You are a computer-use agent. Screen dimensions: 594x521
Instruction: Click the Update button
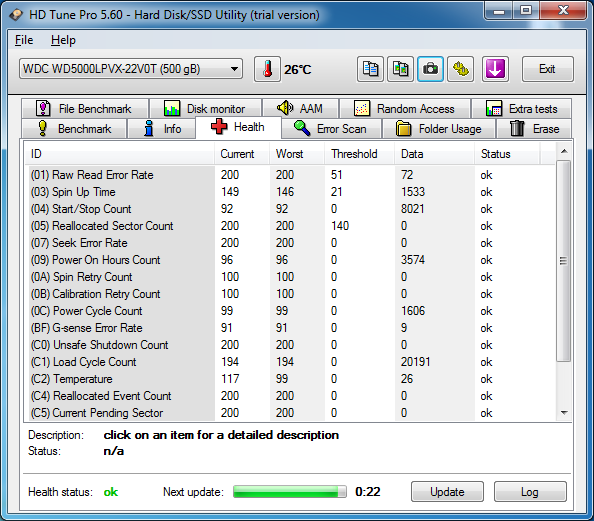coord(447,492)
